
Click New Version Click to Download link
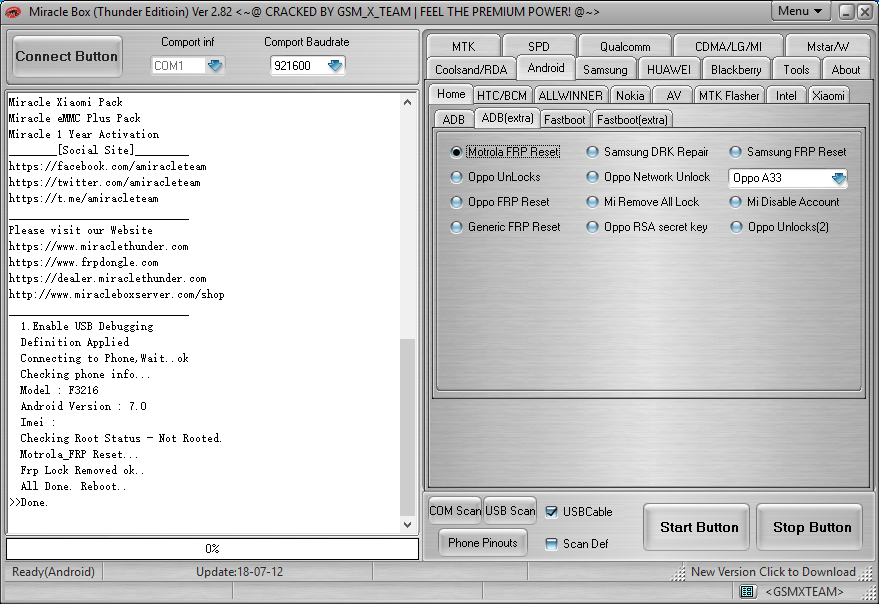[773, 571]
